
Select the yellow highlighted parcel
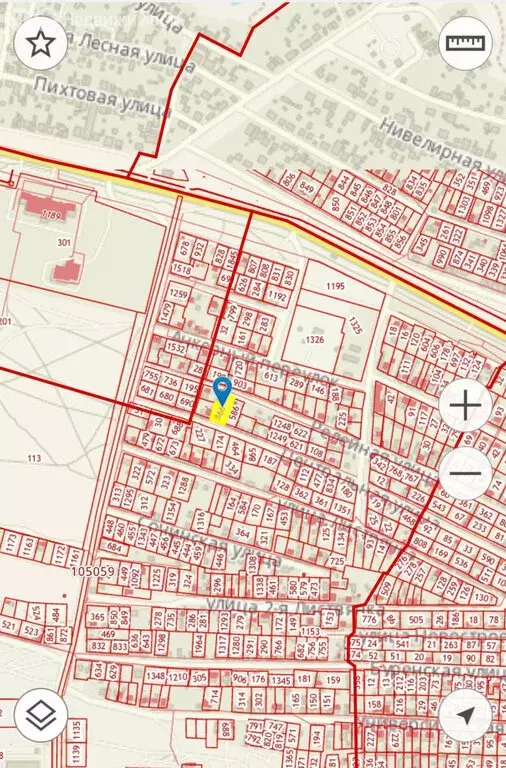(x=221, y=410)
